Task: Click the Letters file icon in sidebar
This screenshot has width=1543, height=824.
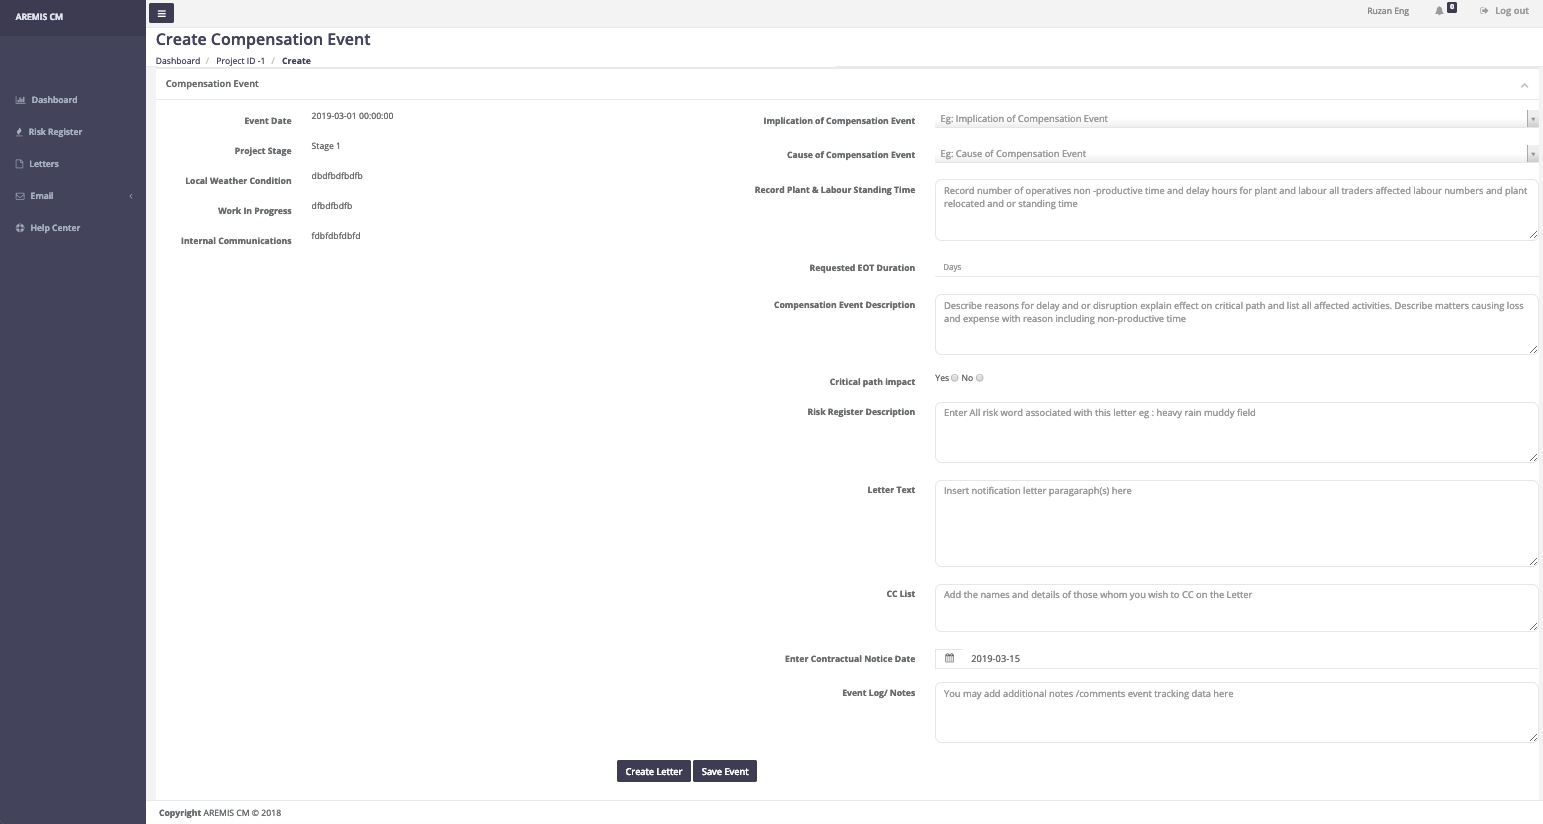Action: [20, 164]
